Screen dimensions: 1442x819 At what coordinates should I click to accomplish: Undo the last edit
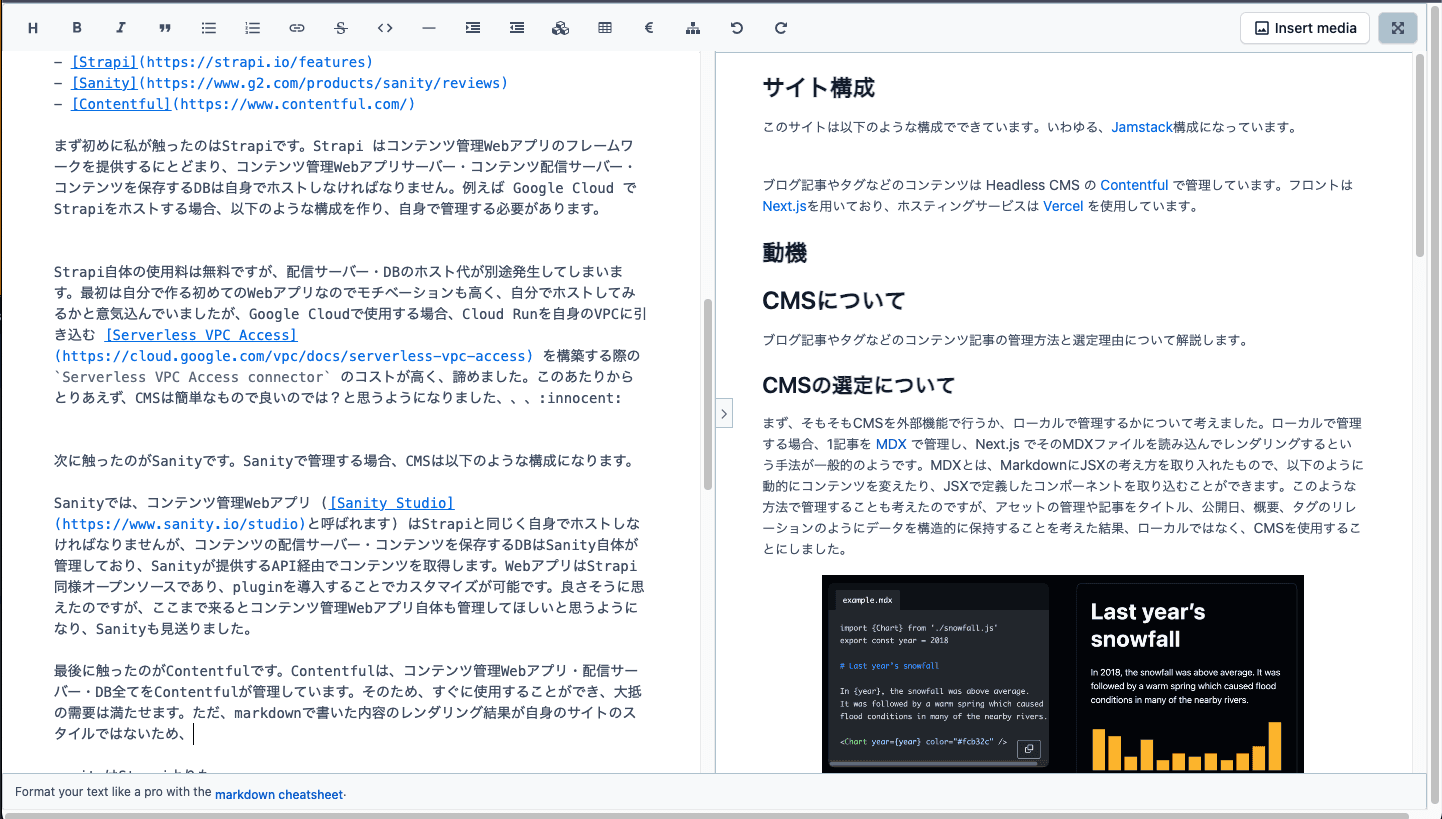coord(736,28)
